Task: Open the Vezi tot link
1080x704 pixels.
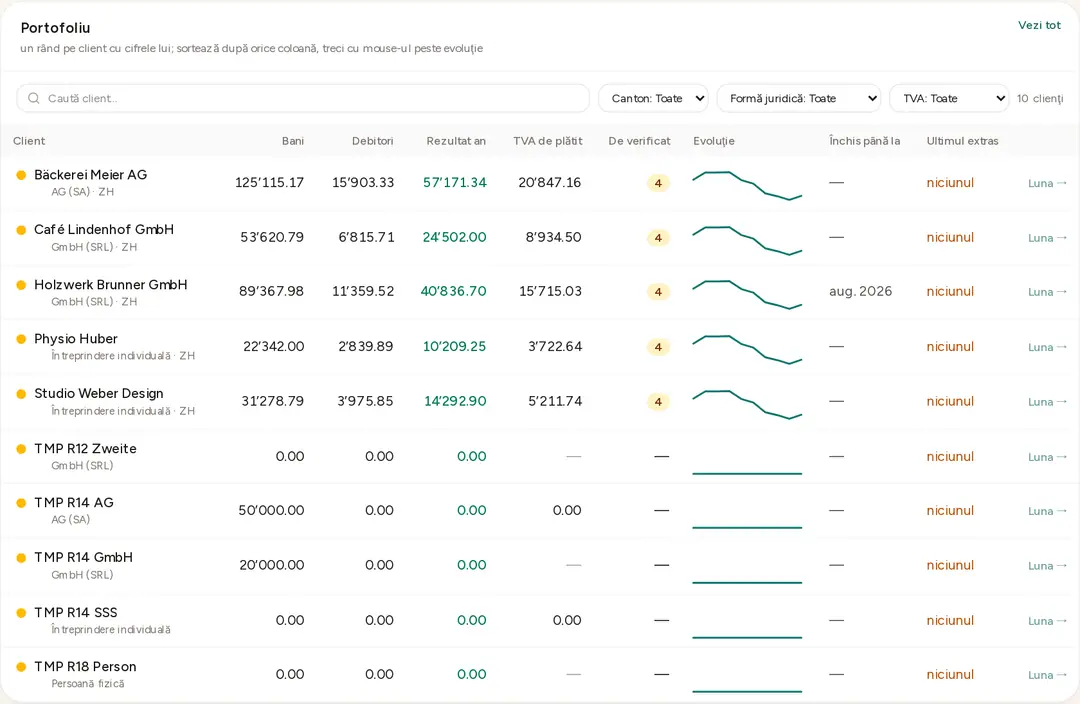Action: pyautogui.click(x=1039, y=25)
